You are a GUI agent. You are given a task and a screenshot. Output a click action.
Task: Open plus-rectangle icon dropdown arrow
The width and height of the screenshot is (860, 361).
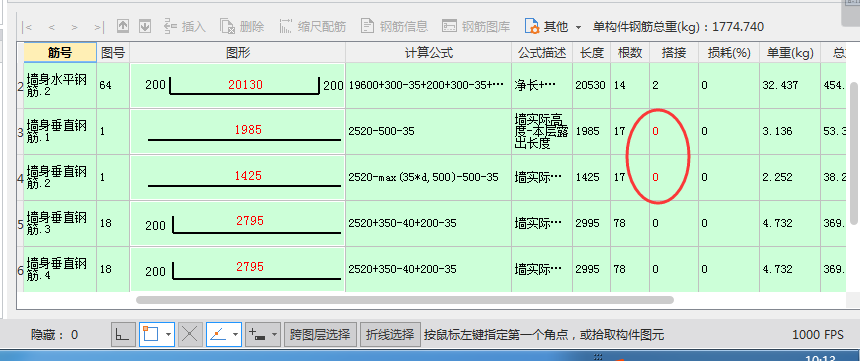coord(275,334)
